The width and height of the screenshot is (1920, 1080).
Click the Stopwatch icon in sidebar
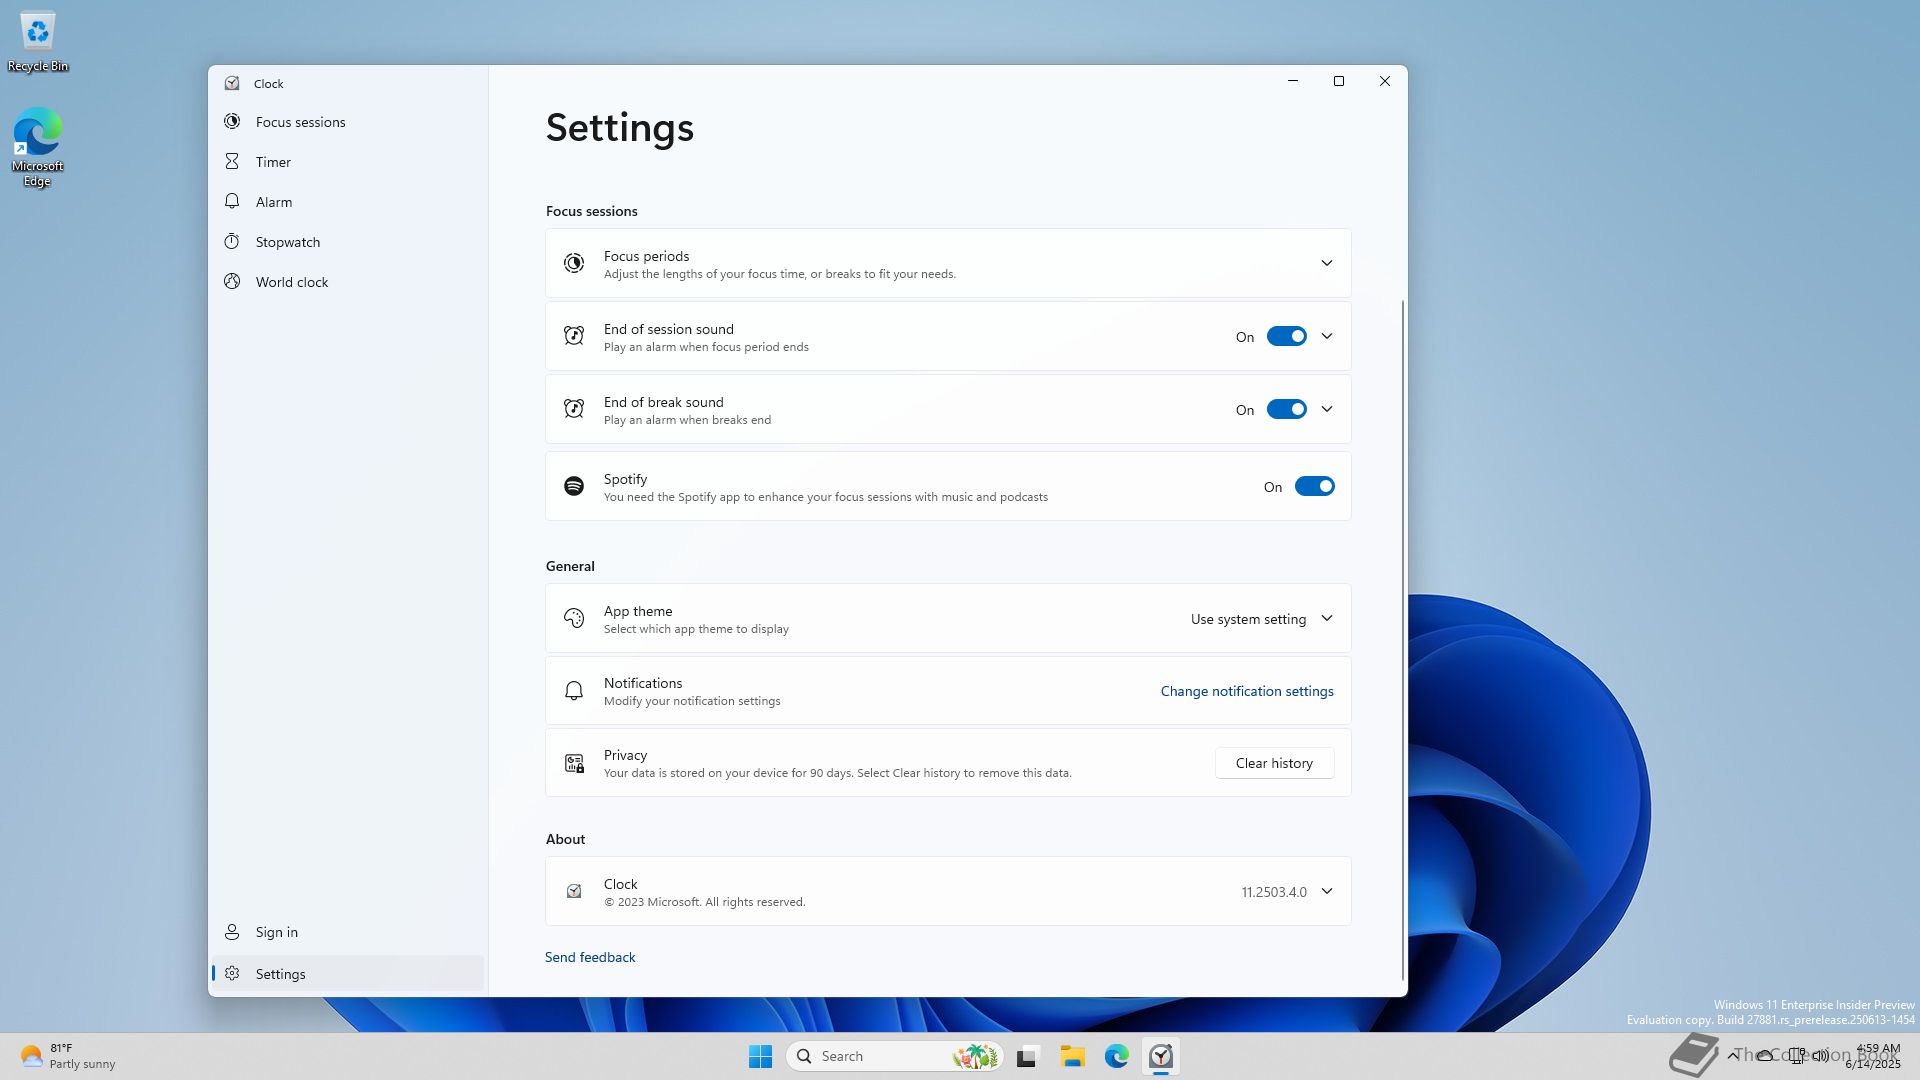[x=232, y=242]
